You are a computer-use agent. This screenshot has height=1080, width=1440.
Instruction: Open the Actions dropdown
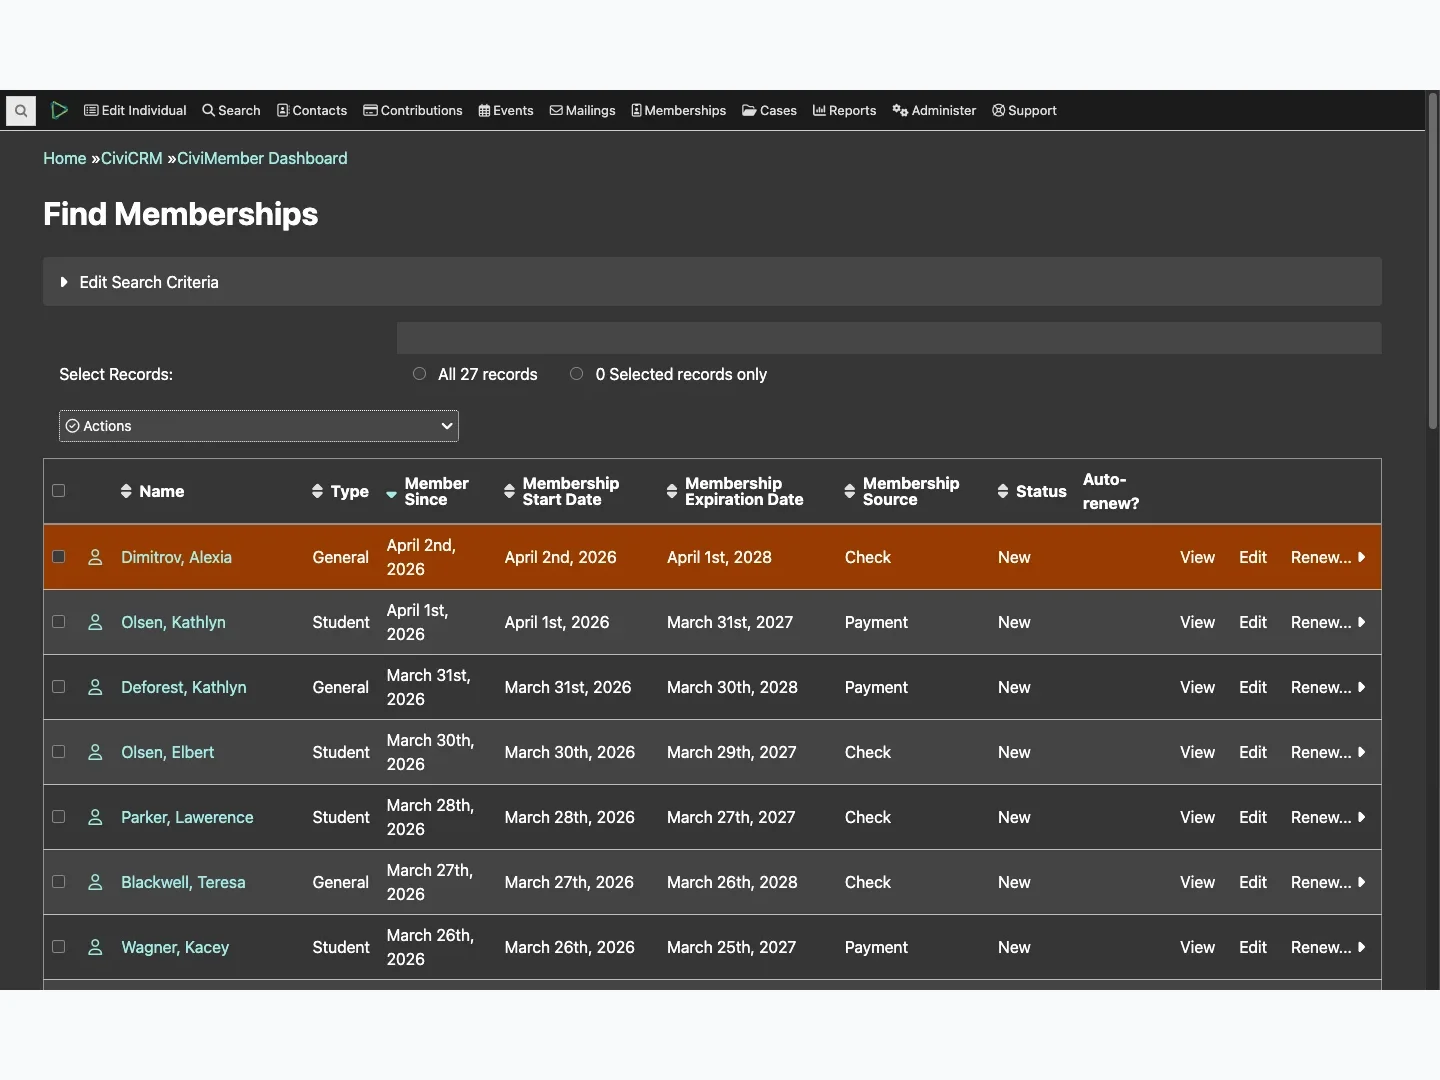pos(259,426)
